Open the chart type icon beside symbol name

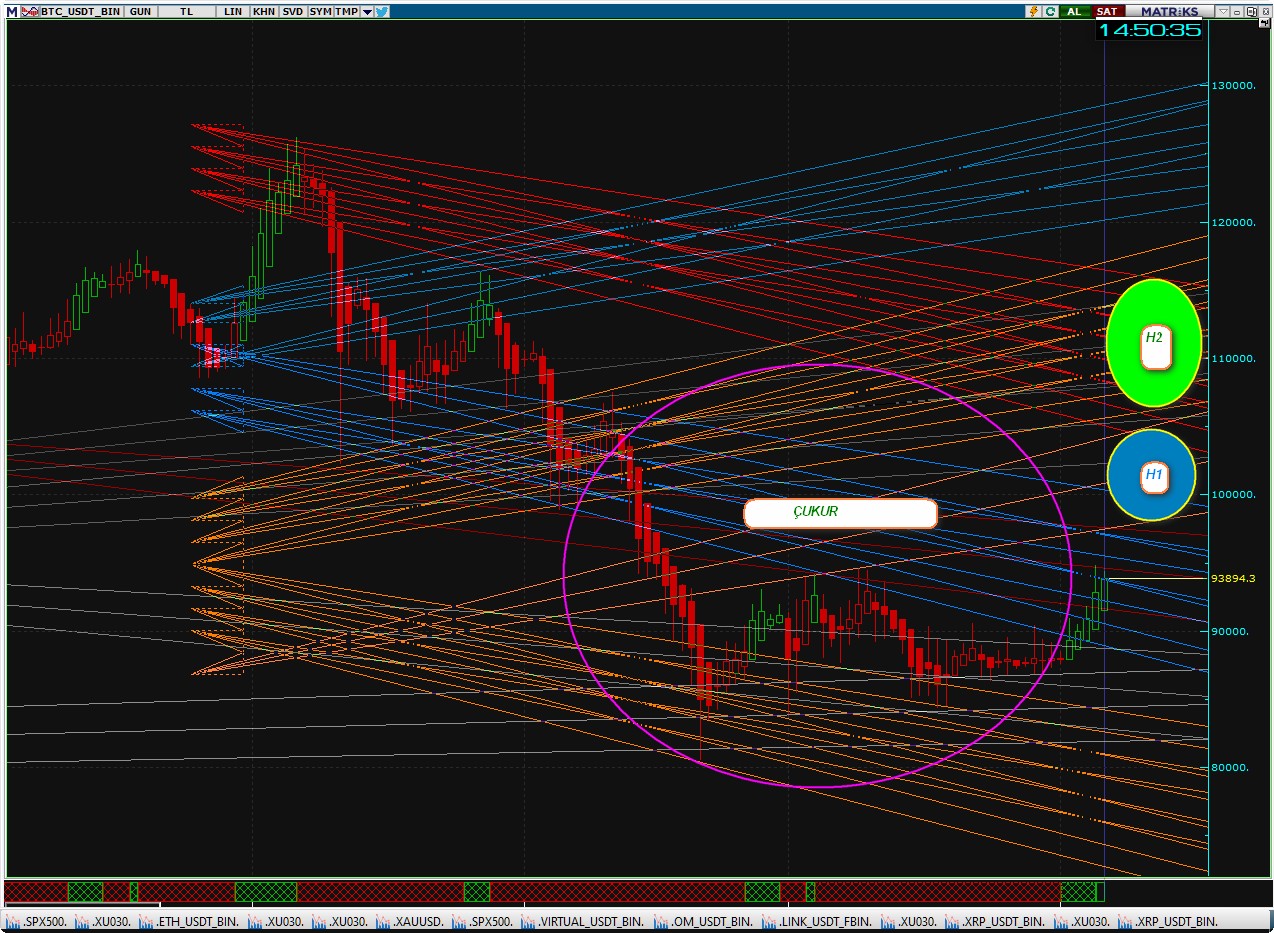pyautogui.click(x=31, y=11)
